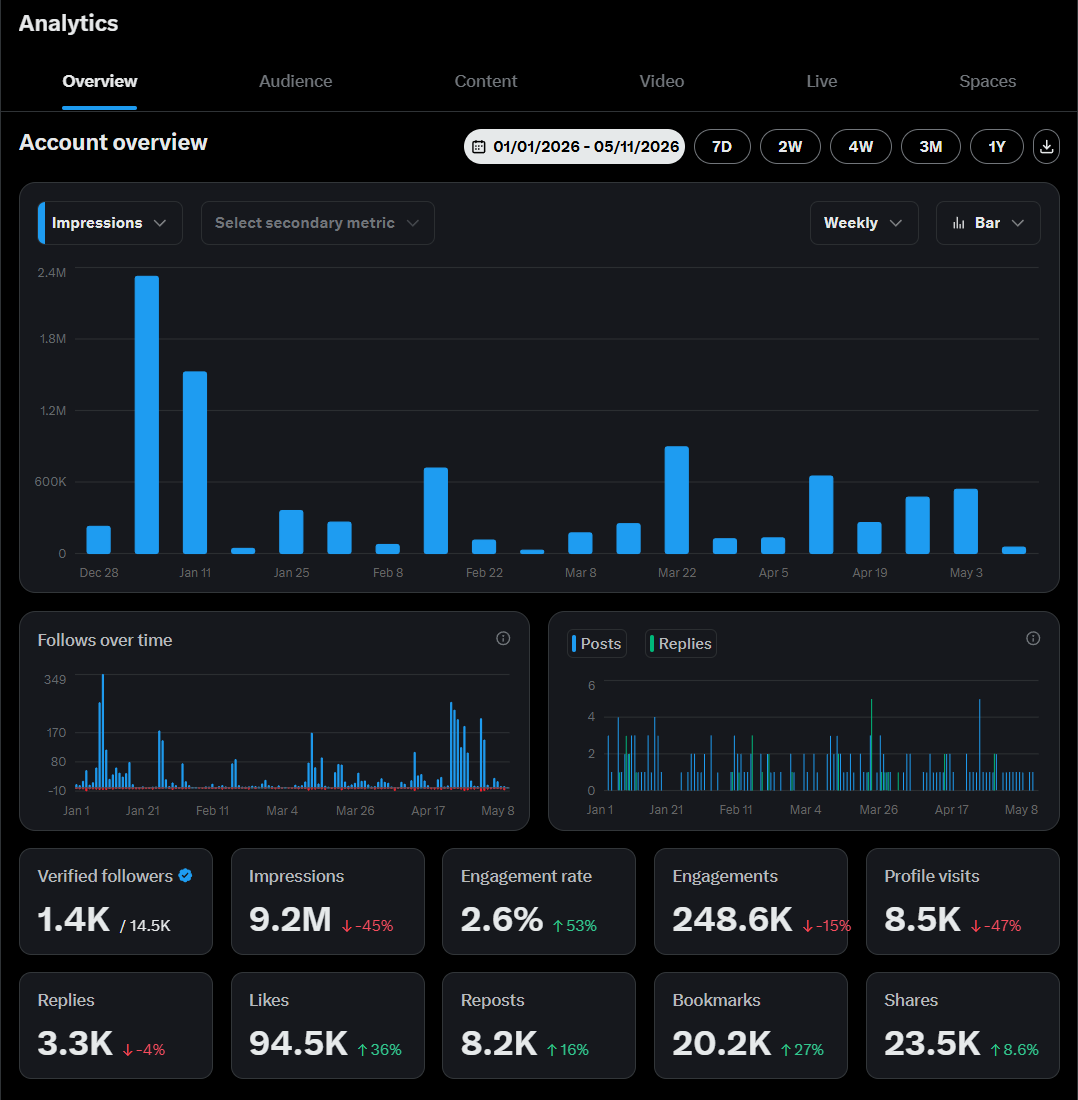Image resolution: width=1078 pixels, height=1100 pixels.
Task: Open the Bar chart type dropdown
Action: (988, 223)
